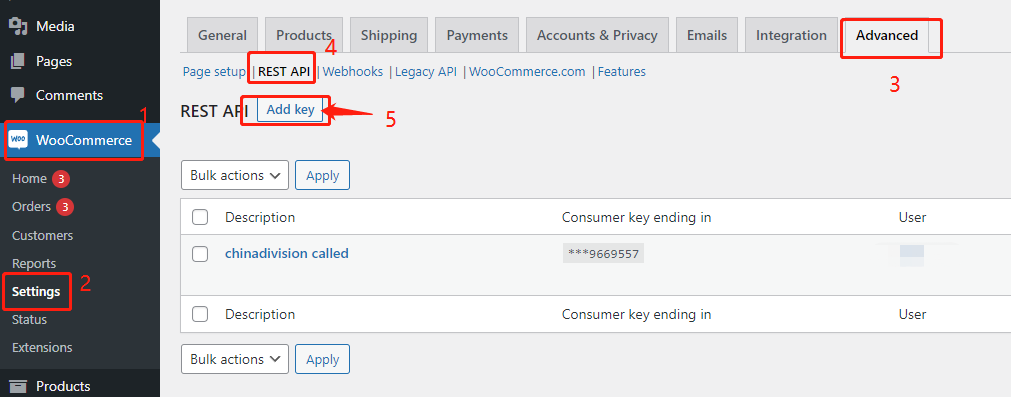The width and height of the screenshot is (1011, 397).
Task: Tick the chinadivision called row checkbox
Action: pos(200,254)
